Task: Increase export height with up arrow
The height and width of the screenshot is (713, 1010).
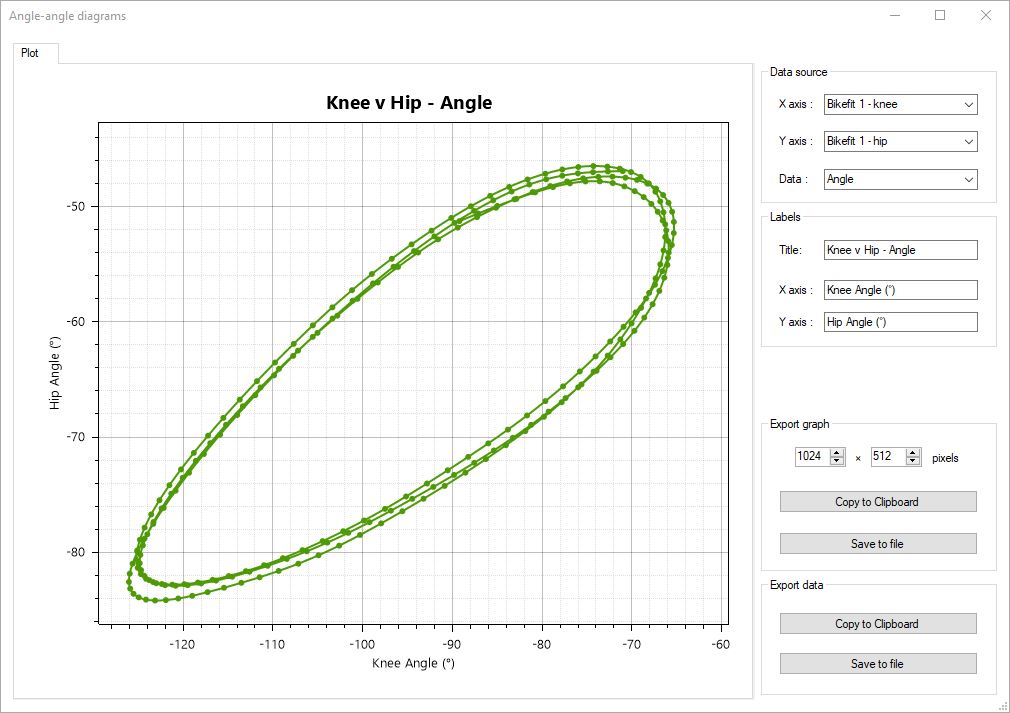Action: [913, 452]
